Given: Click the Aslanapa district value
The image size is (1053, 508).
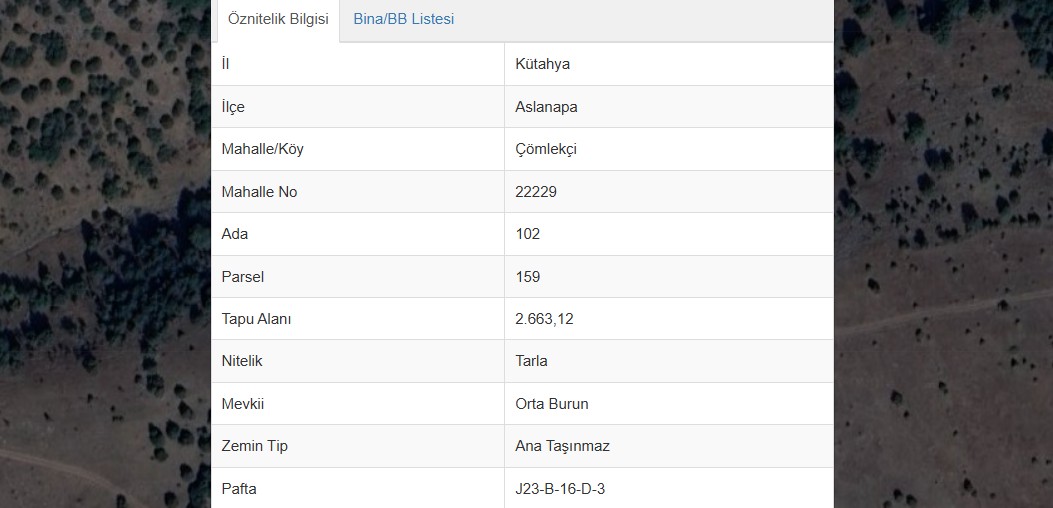Looking at the screenshot, I should [546, 107].
